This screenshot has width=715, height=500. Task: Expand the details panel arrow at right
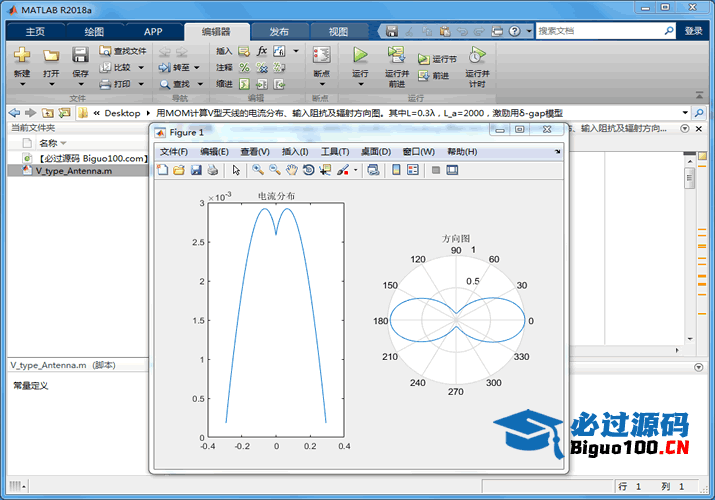699,367
